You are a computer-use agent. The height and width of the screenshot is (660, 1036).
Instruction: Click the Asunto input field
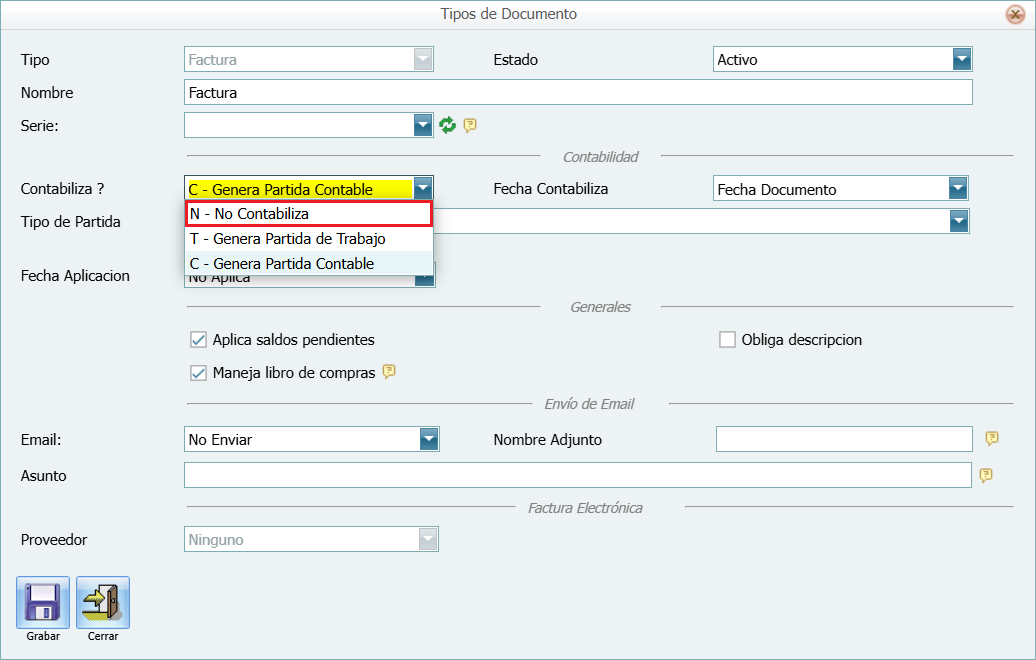(578, 475)
